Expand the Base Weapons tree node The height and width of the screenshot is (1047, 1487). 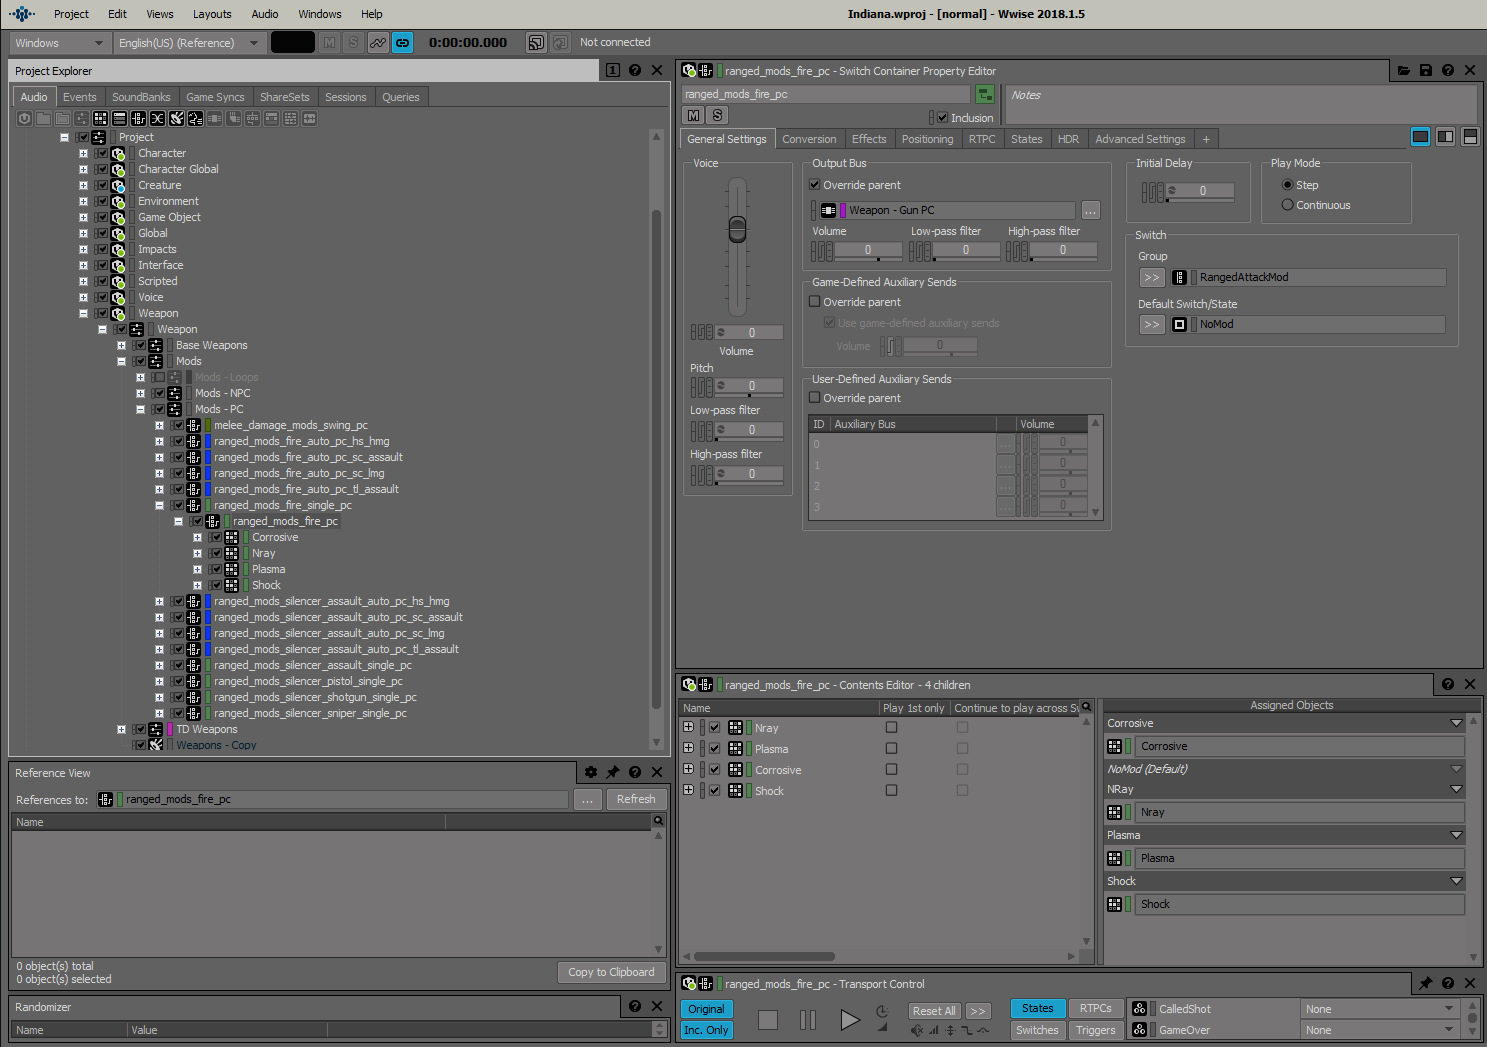point(121,345)
